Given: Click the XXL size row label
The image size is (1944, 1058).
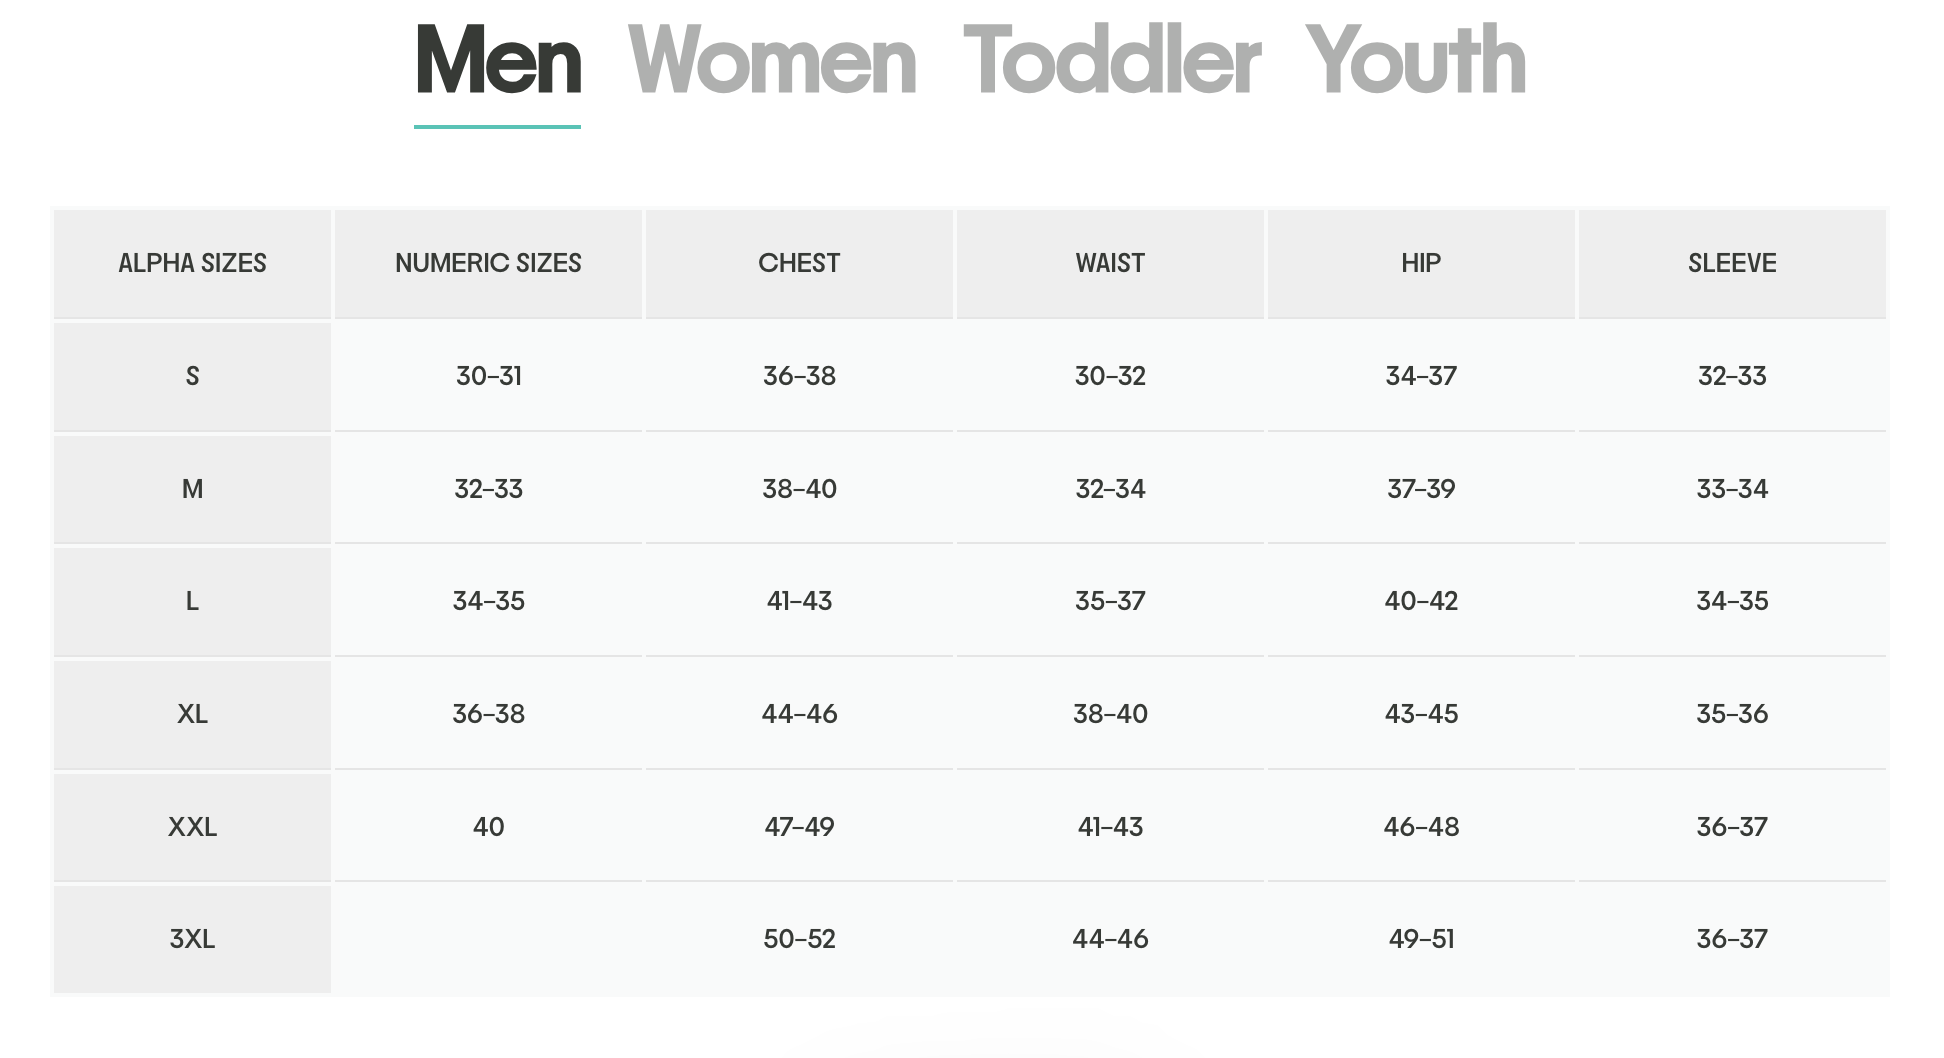Looking at the screenshot, I should pyautogui.click(x=192, y=827).
